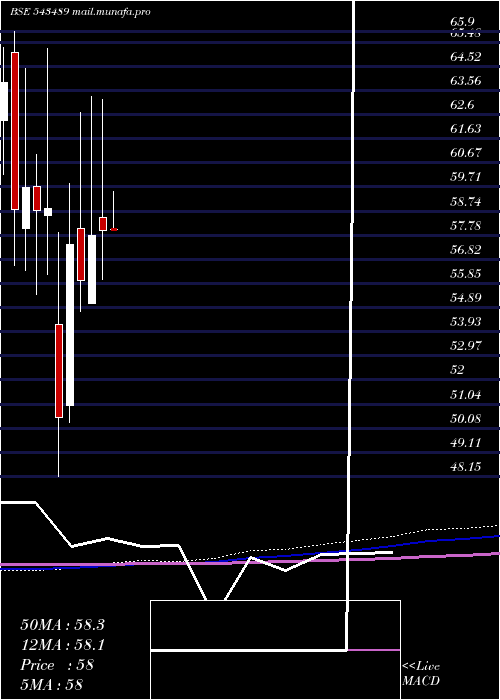Click the Price : 58 readout
This screenshot has height=700, width=500.
[x=57, y=665]
